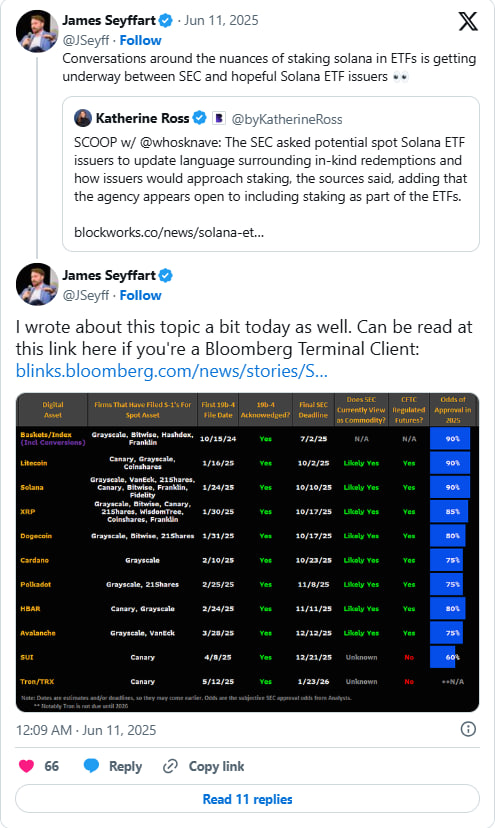Screen dimensions: 495x828
Task: Click the heart like icon
Action: click(26, 766)
